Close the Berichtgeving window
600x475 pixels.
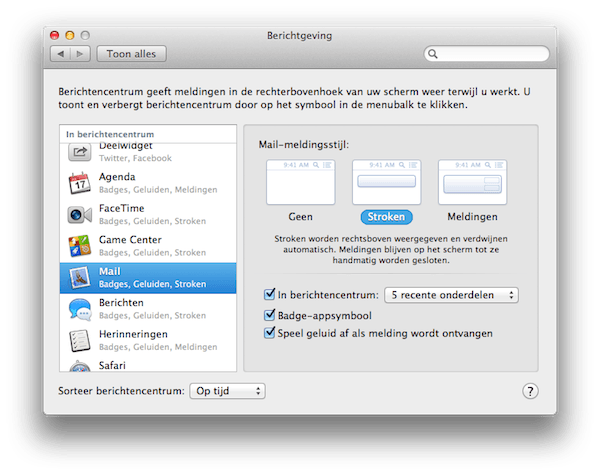pos(55,36)
